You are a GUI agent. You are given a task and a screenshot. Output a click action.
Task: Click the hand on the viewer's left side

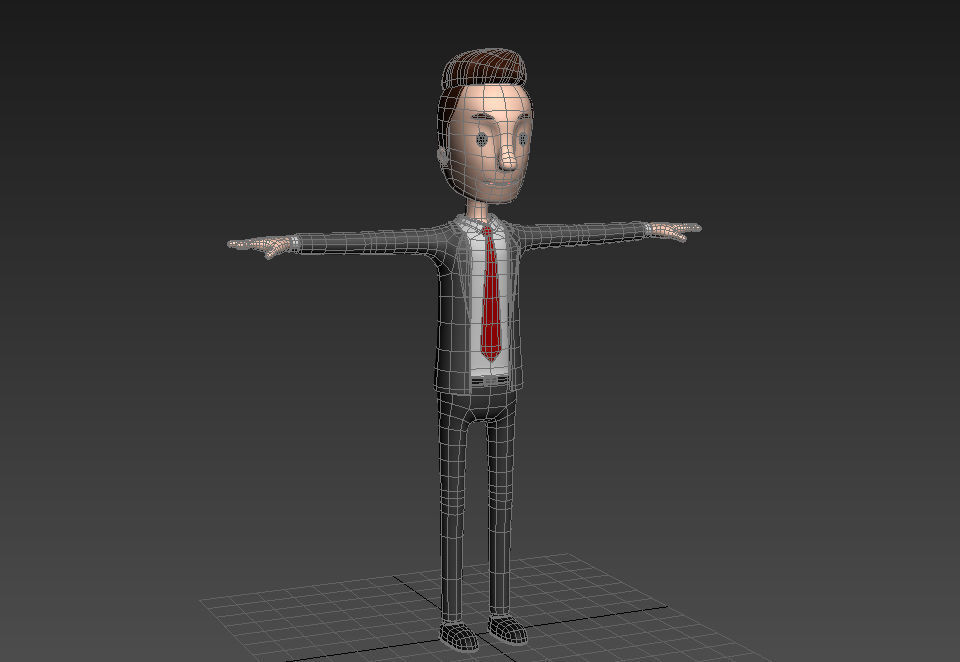tap(262, 246)
